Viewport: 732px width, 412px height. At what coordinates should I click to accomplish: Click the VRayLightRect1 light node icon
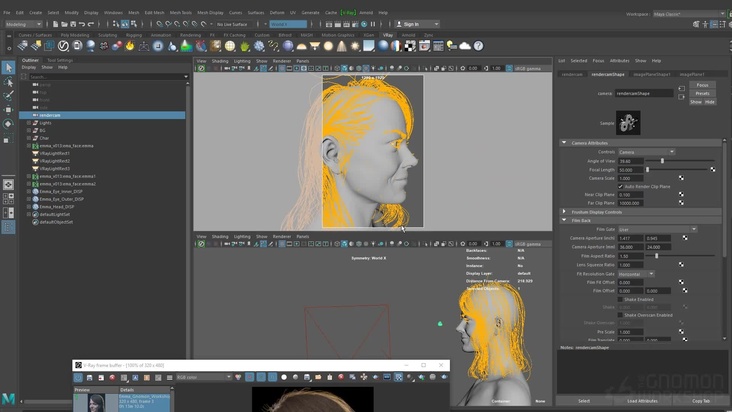click(x=35, y=153)
